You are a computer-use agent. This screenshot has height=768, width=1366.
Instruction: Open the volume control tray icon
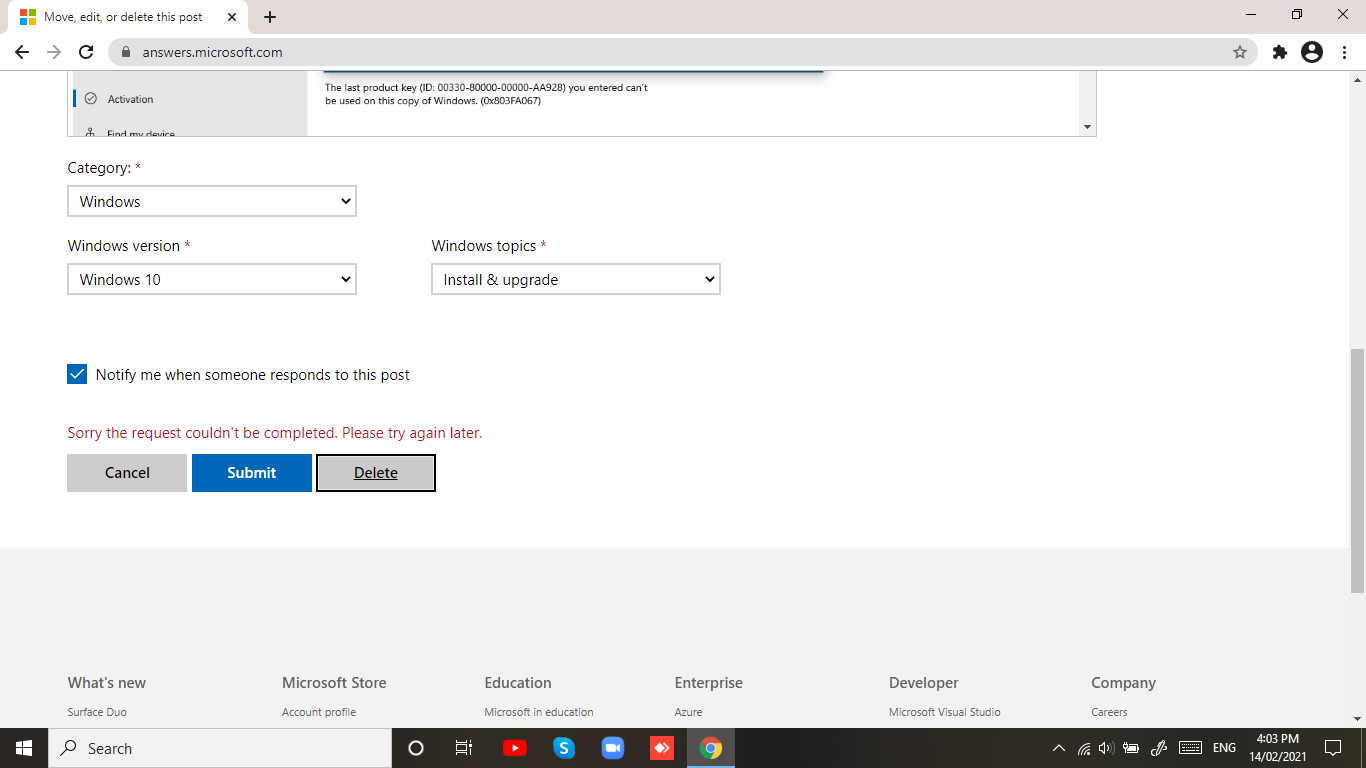[1106, 748]
